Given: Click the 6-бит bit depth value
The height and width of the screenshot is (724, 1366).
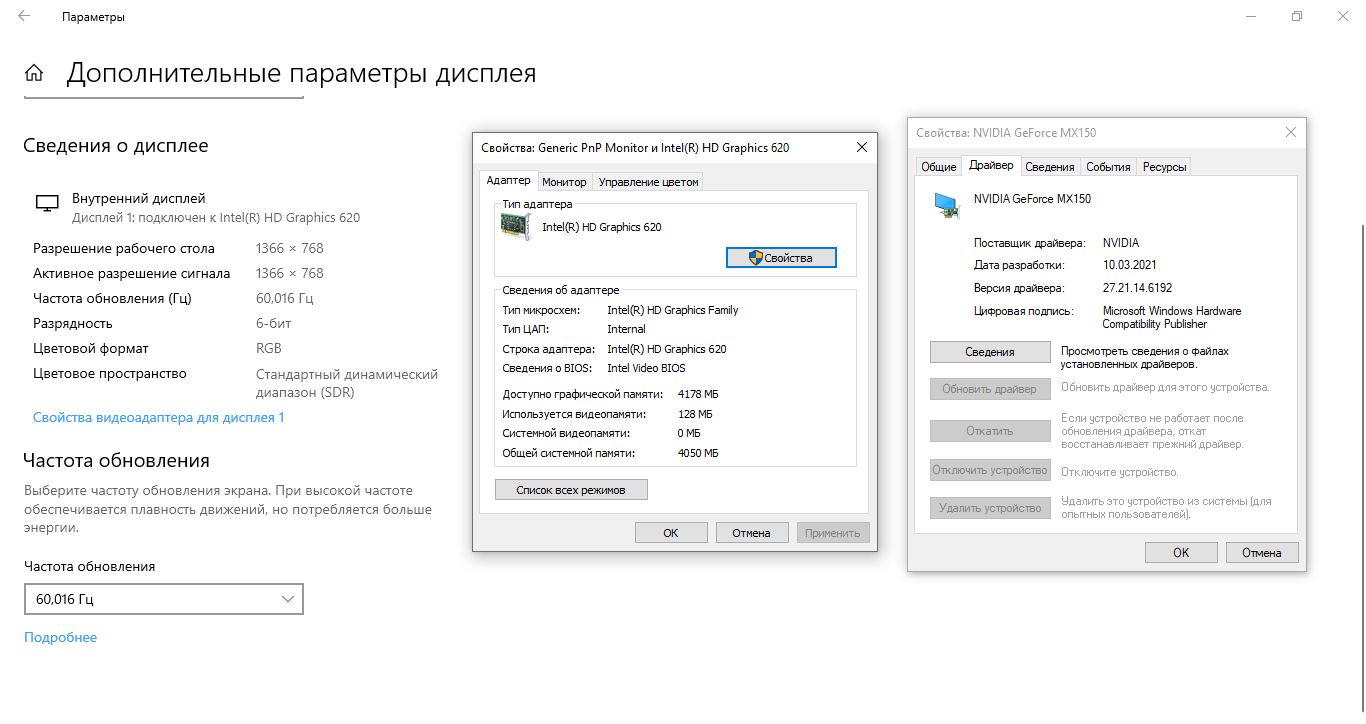Looking at the screenshot, I should tap(274, 323).
